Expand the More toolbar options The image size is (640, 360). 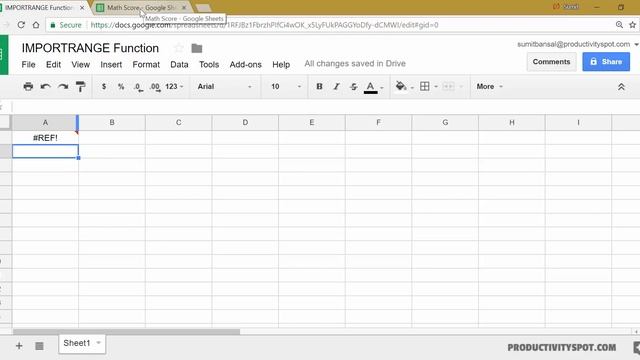pos(489,87)
